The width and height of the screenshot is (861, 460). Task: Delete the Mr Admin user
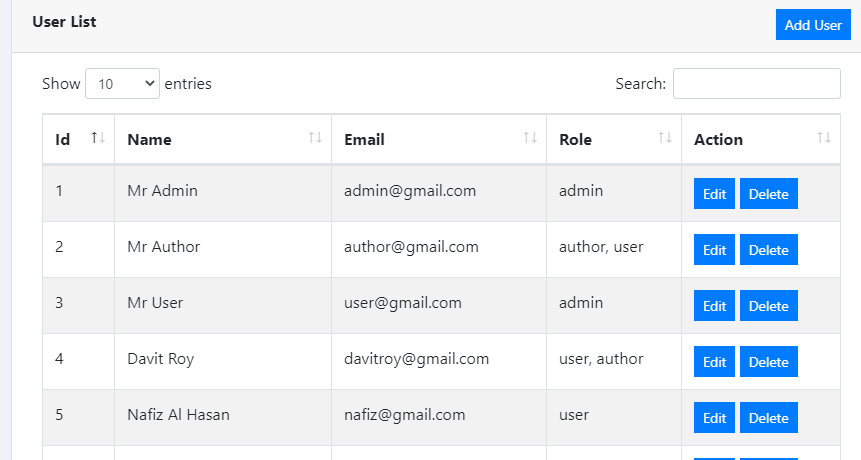coord(768,194)
